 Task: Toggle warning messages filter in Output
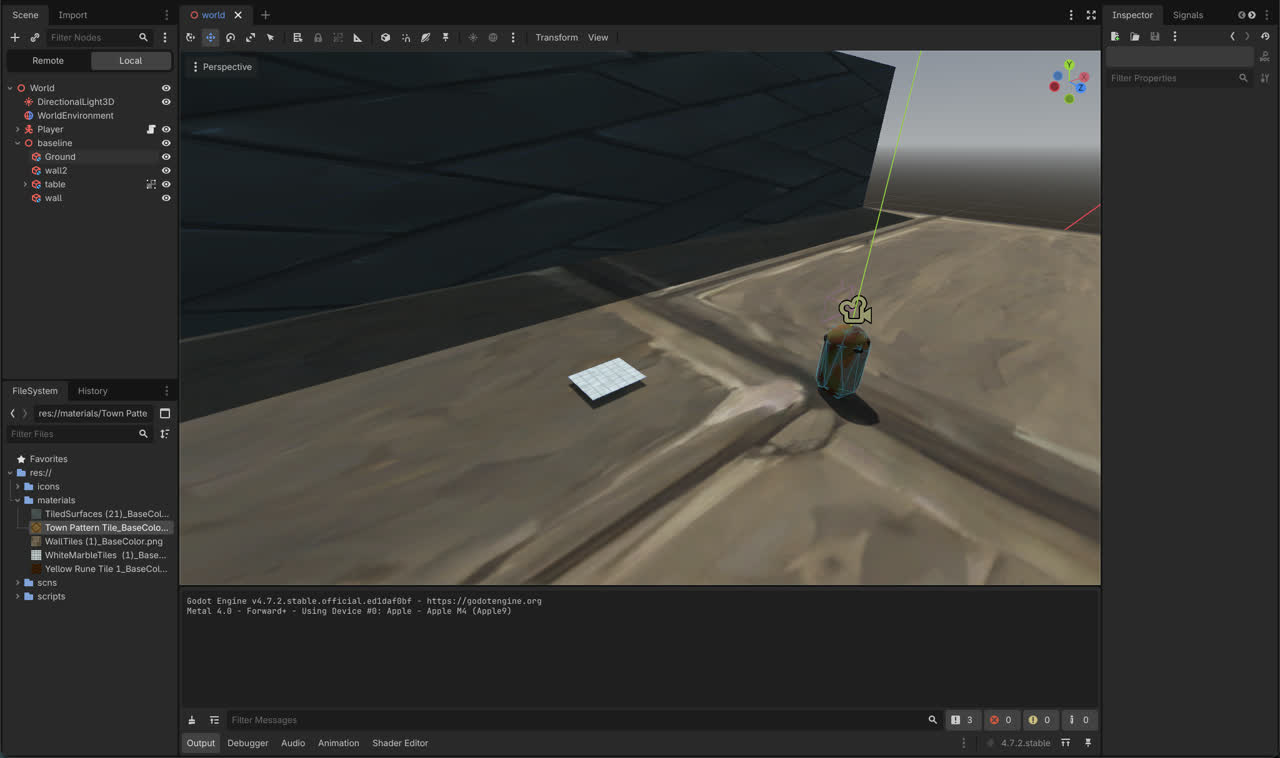(x=1040, y=720)
